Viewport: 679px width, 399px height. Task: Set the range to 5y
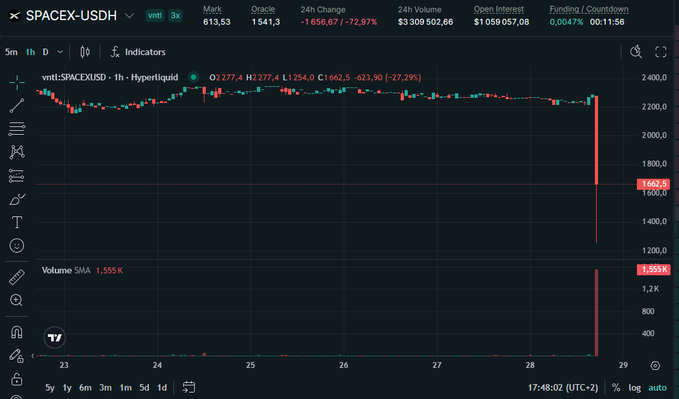pyautogui.click(x=50, y=388)
